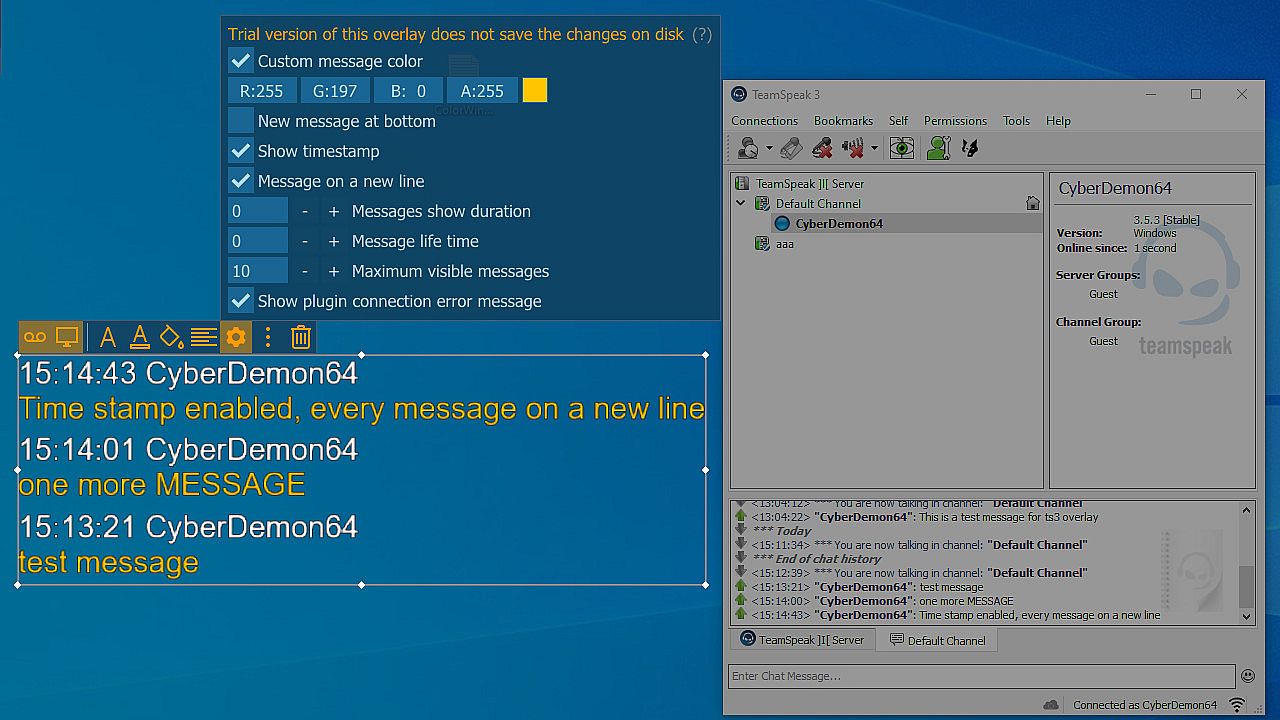1280x720 pixels.
Task: Click the Enter Chat Message input box
Action: pos(981,676)
